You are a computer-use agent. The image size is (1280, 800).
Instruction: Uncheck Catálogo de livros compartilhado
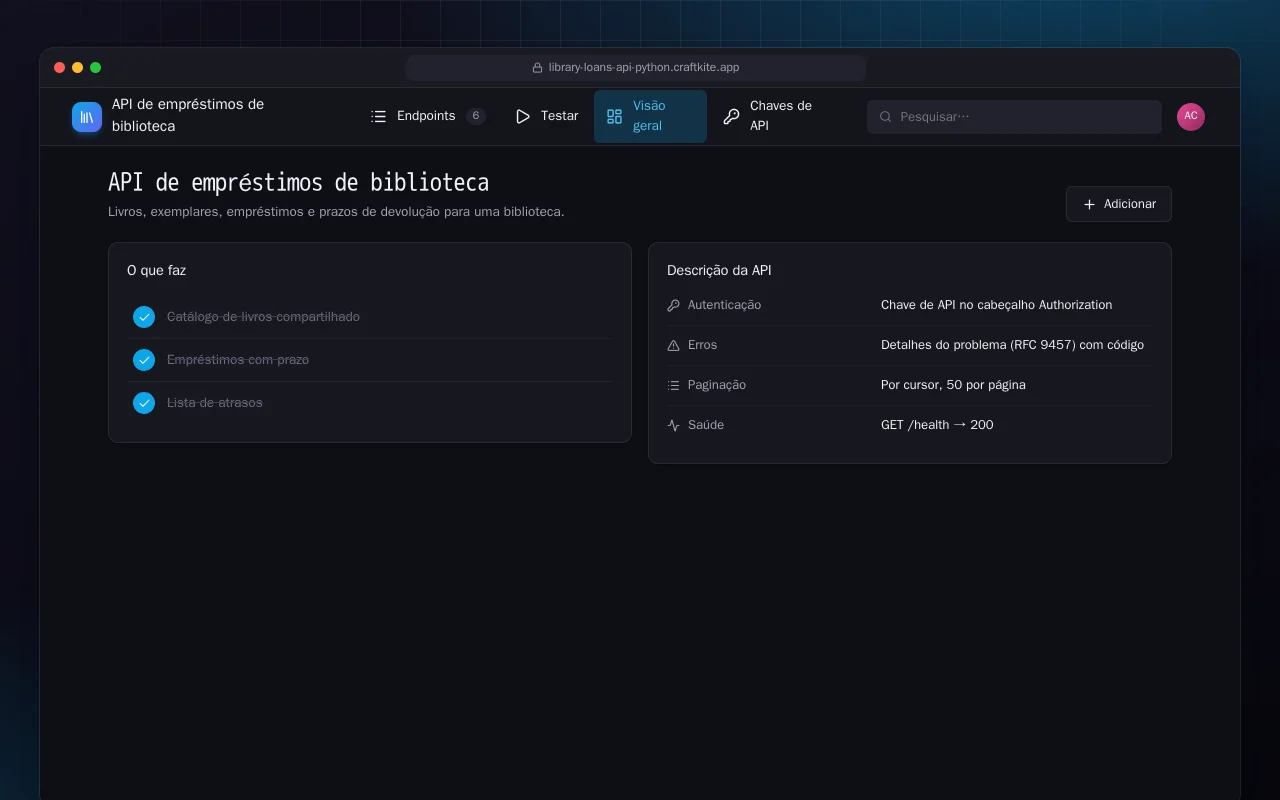coord(144,317)
